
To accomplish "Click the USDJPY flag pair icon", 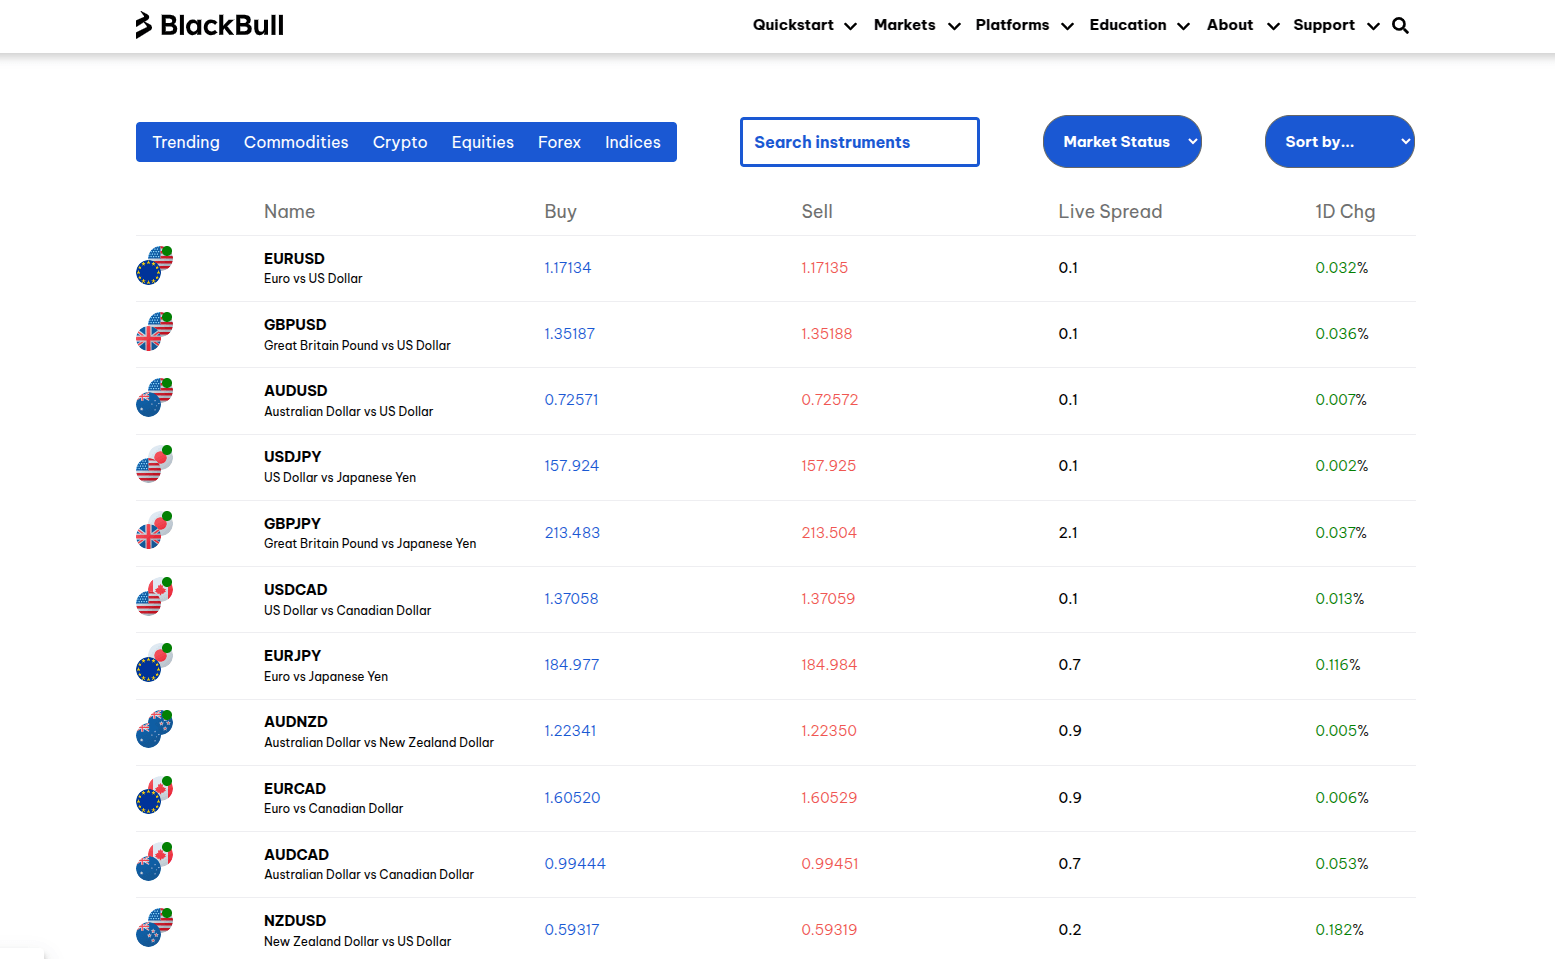I will [154, 464].
